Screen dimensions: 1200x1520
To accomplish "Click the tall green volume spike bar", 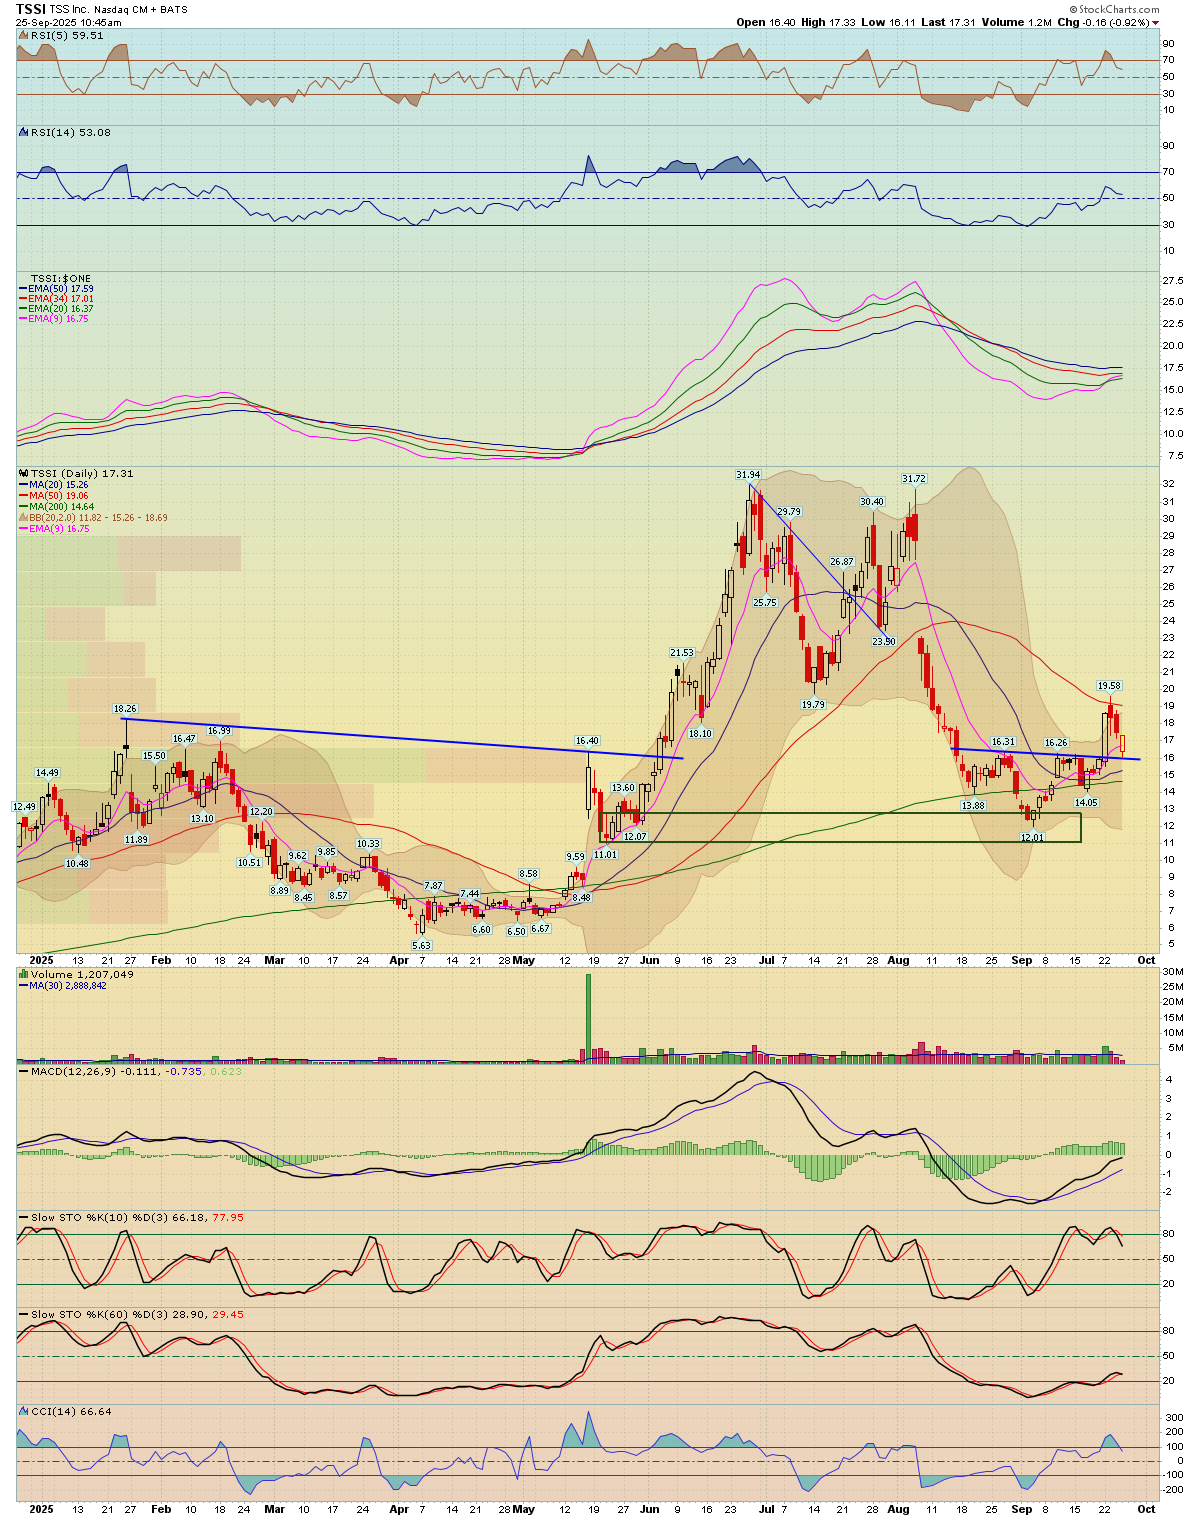I will [588, 1017].
